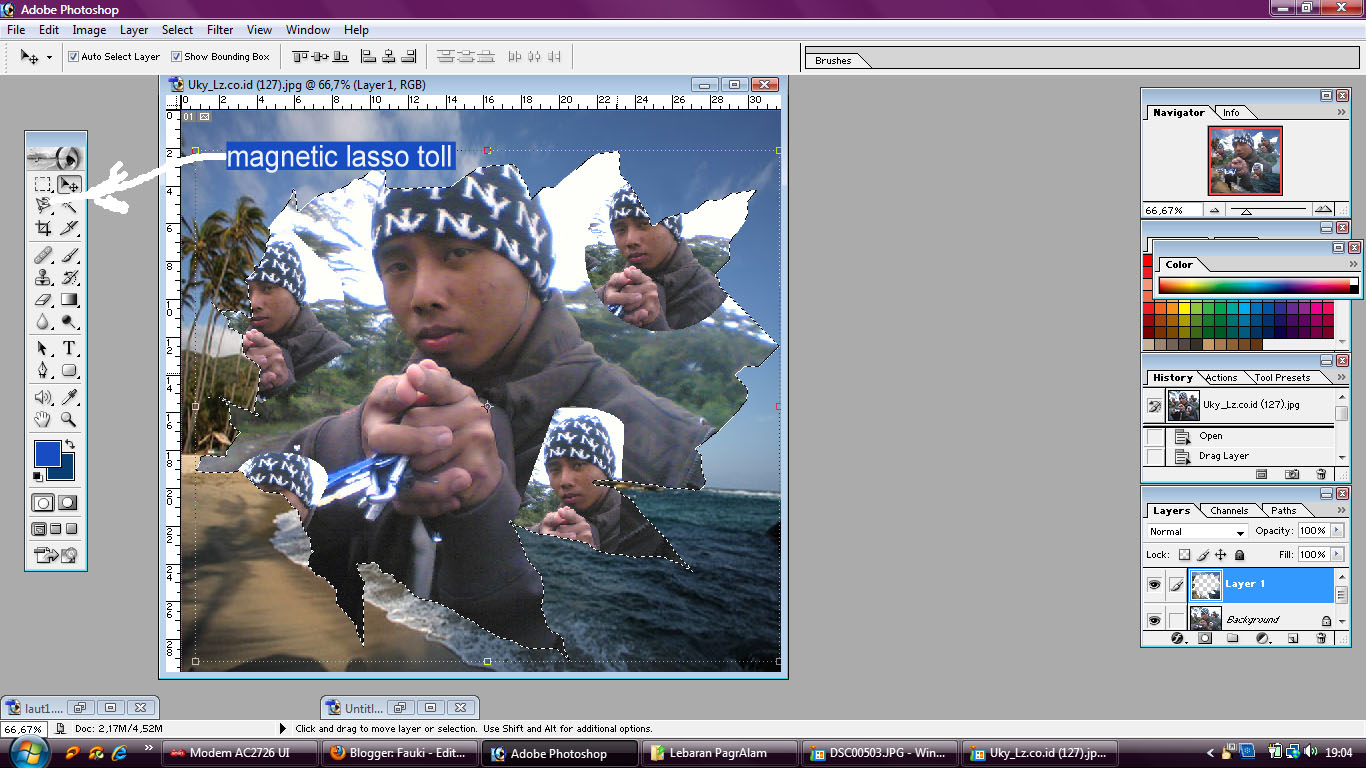
Task: Jump to ImageReady from toolbox
Action: (56, 555)
